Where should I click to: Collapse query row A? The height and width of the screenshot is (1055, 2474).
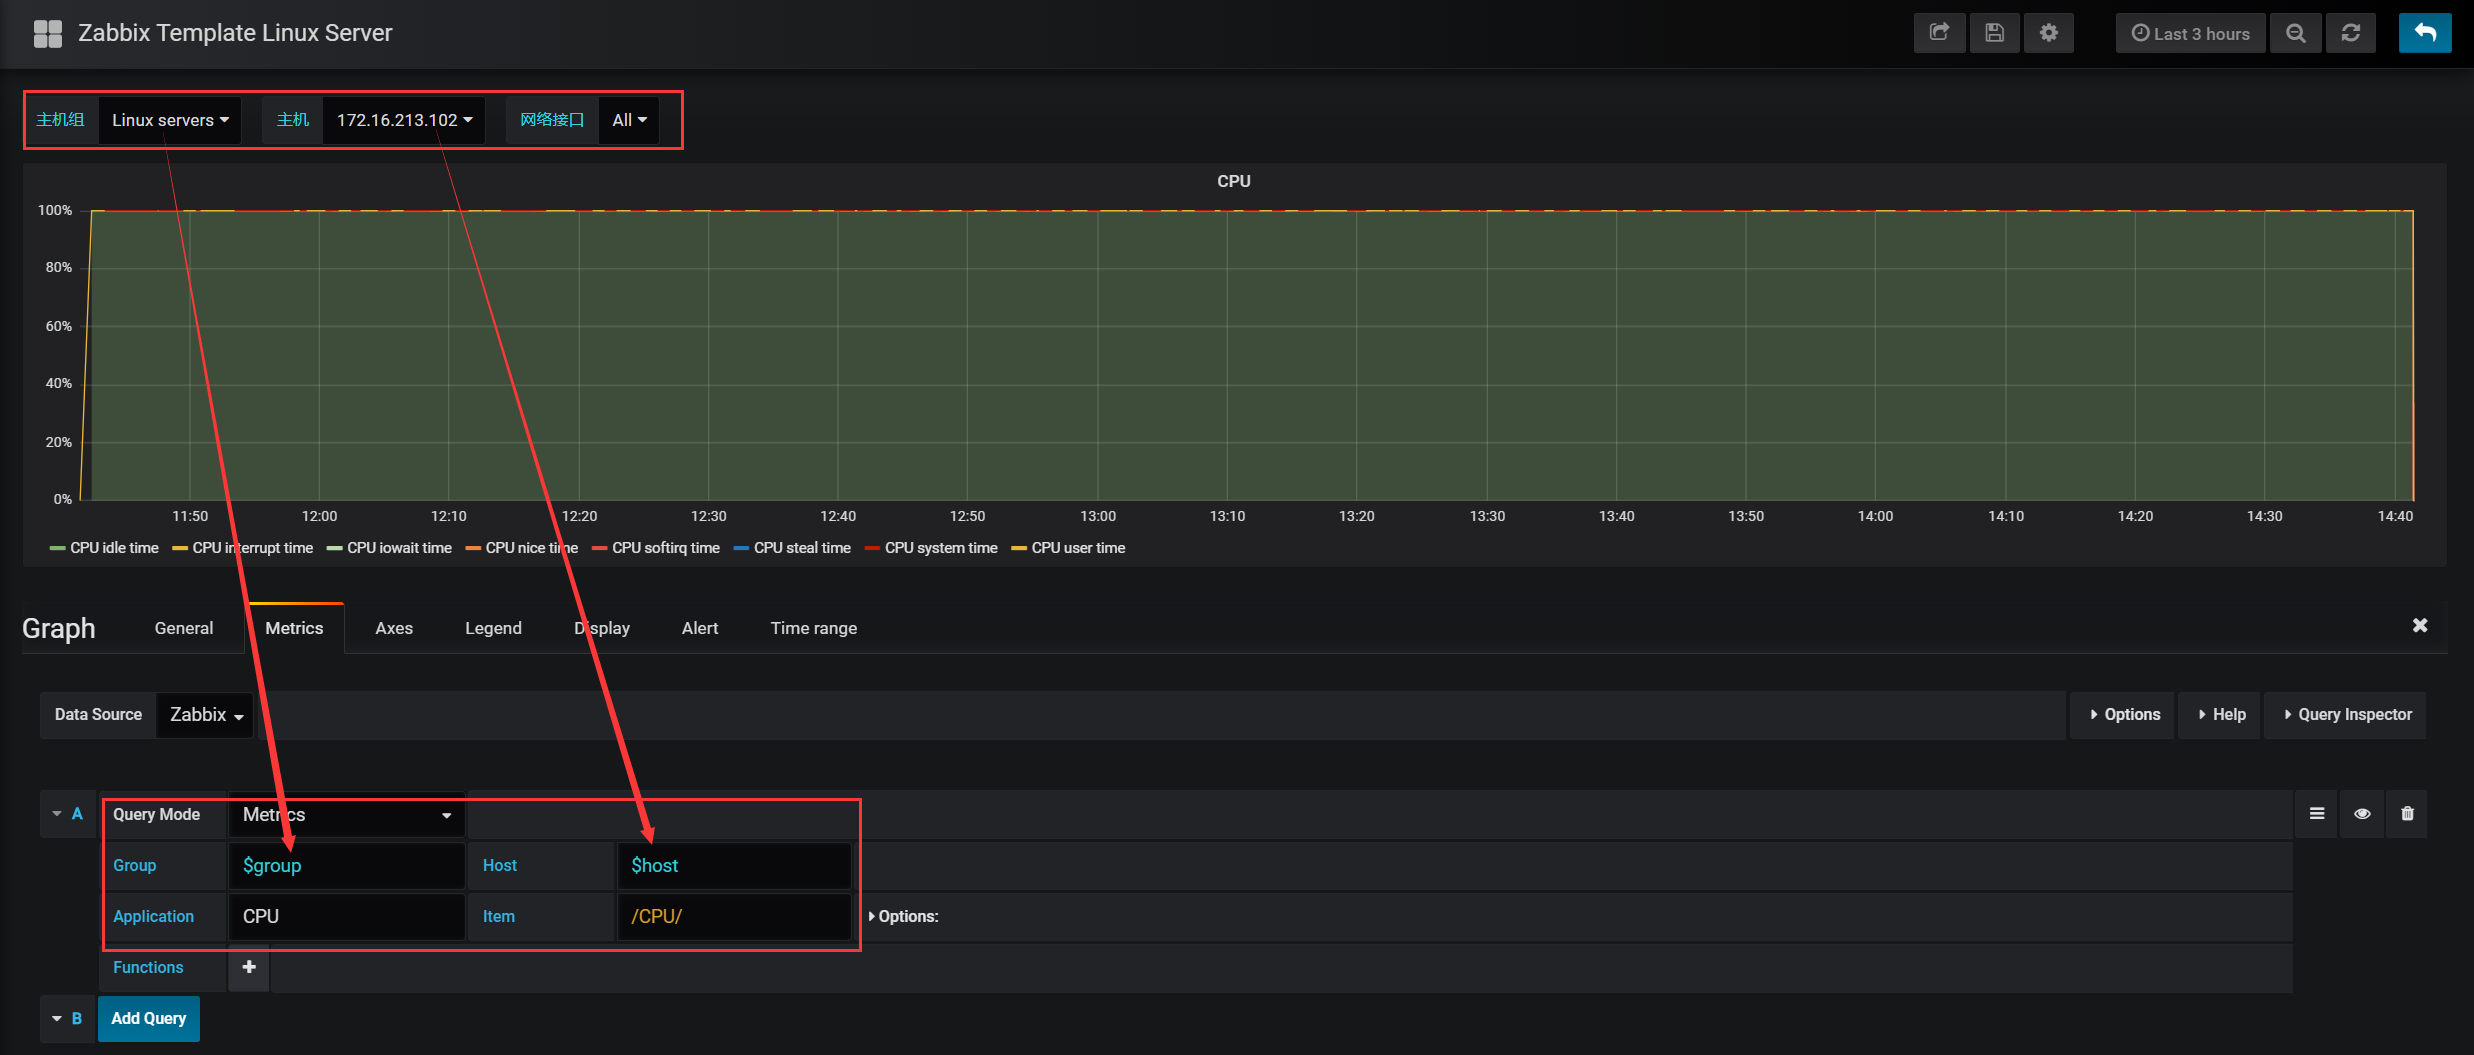(57, 814)
